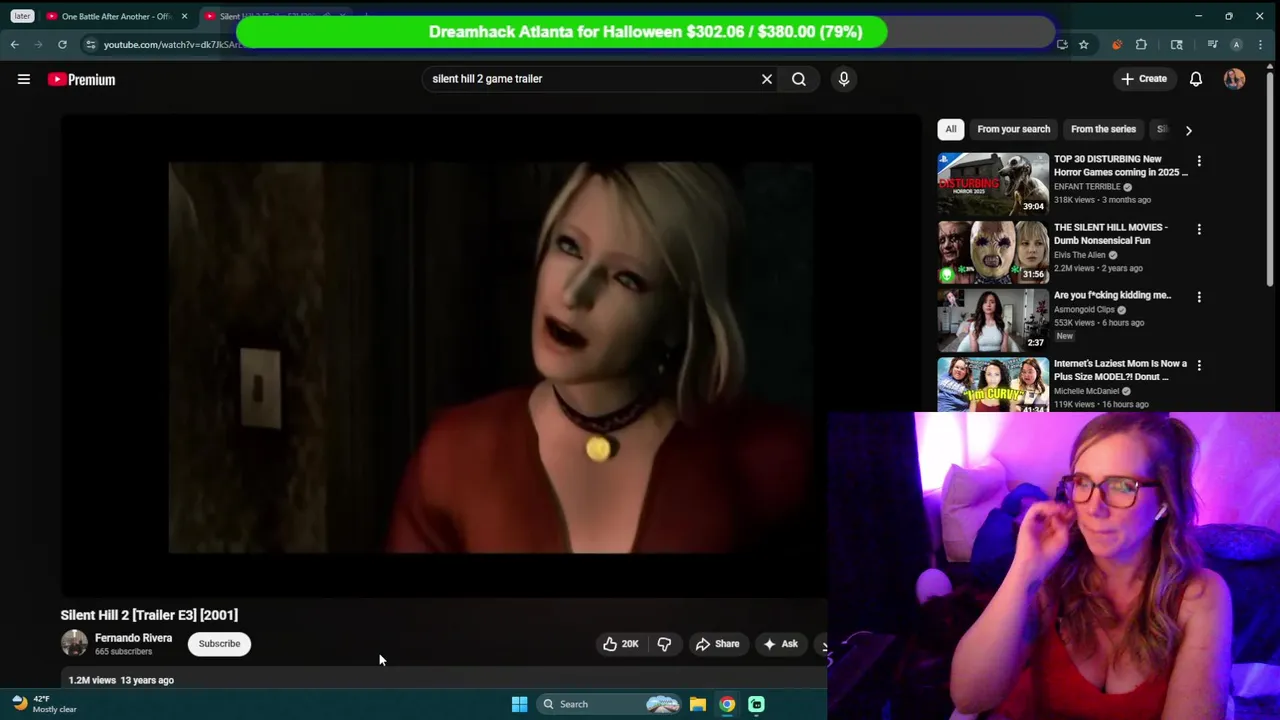This screenshot has width=1280, height=720.
Task: Go forward in the browser
Action: click(38, 44)
